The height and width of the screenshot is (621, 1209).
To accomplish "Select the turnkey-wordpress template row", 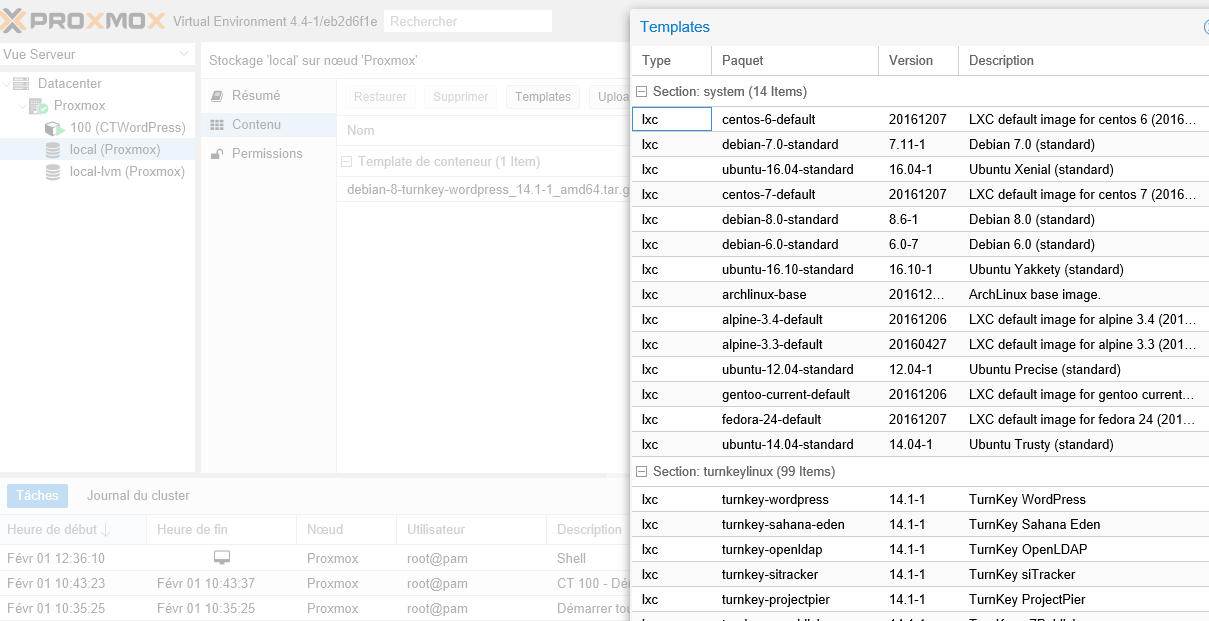I will [775, 500].
